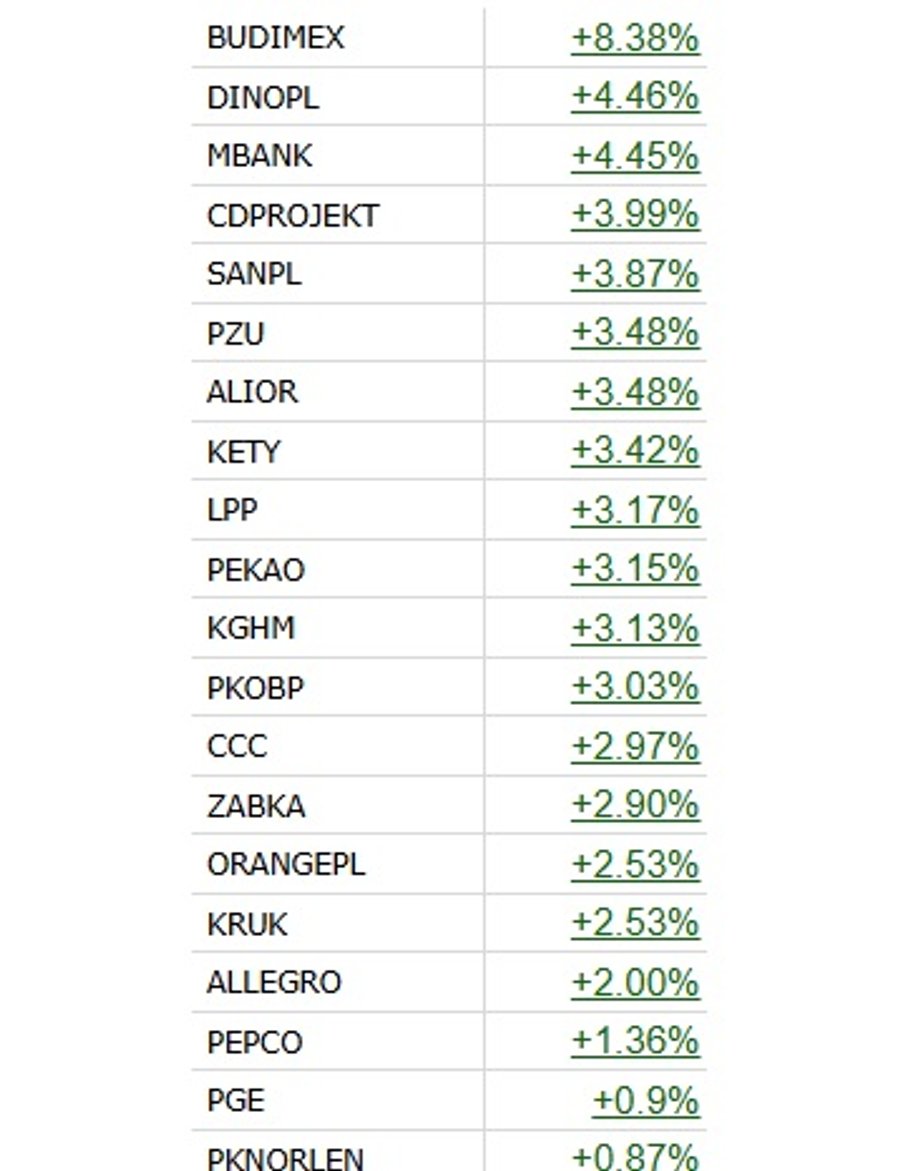Image resolution: width=920 pixels, height=1171 pixels.
Task: Select CCC's +2.97% change link
Action: [x=635, y=745]
